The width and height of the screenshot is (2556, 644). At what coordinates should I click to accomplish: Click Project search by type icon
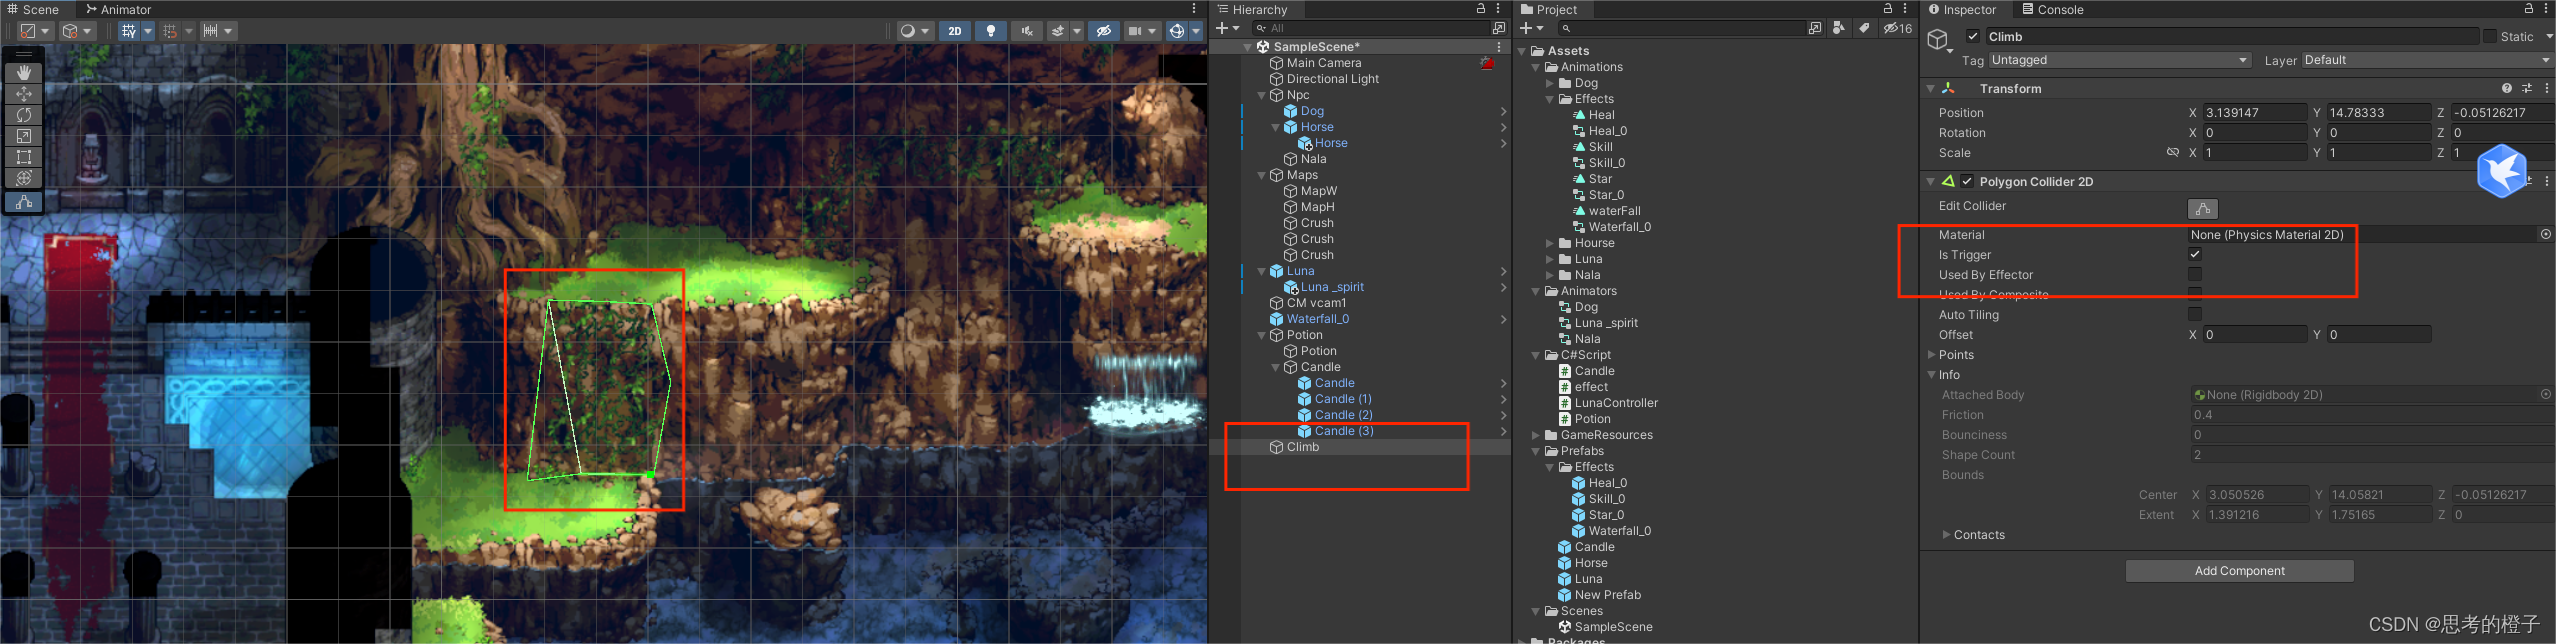coord(1839,28)
